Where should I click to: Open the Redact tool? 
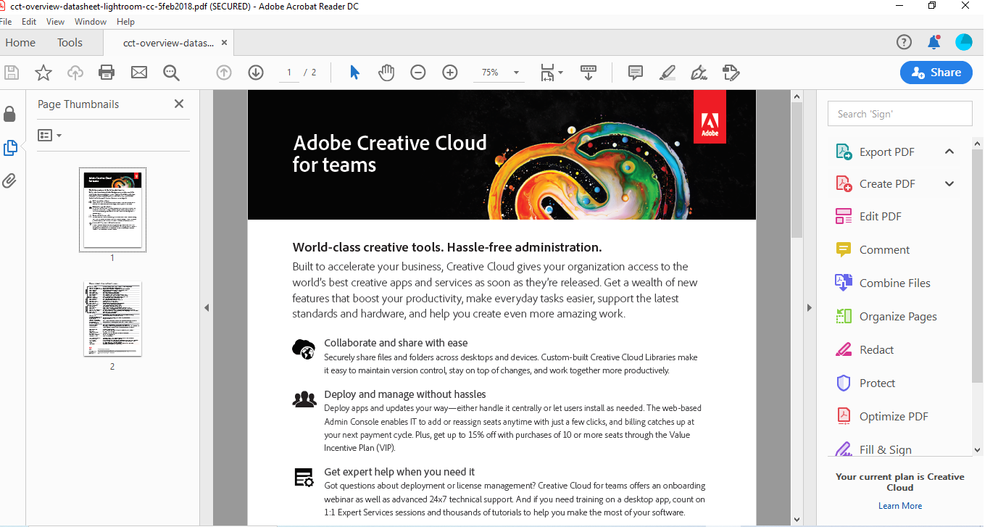[864, 349]
